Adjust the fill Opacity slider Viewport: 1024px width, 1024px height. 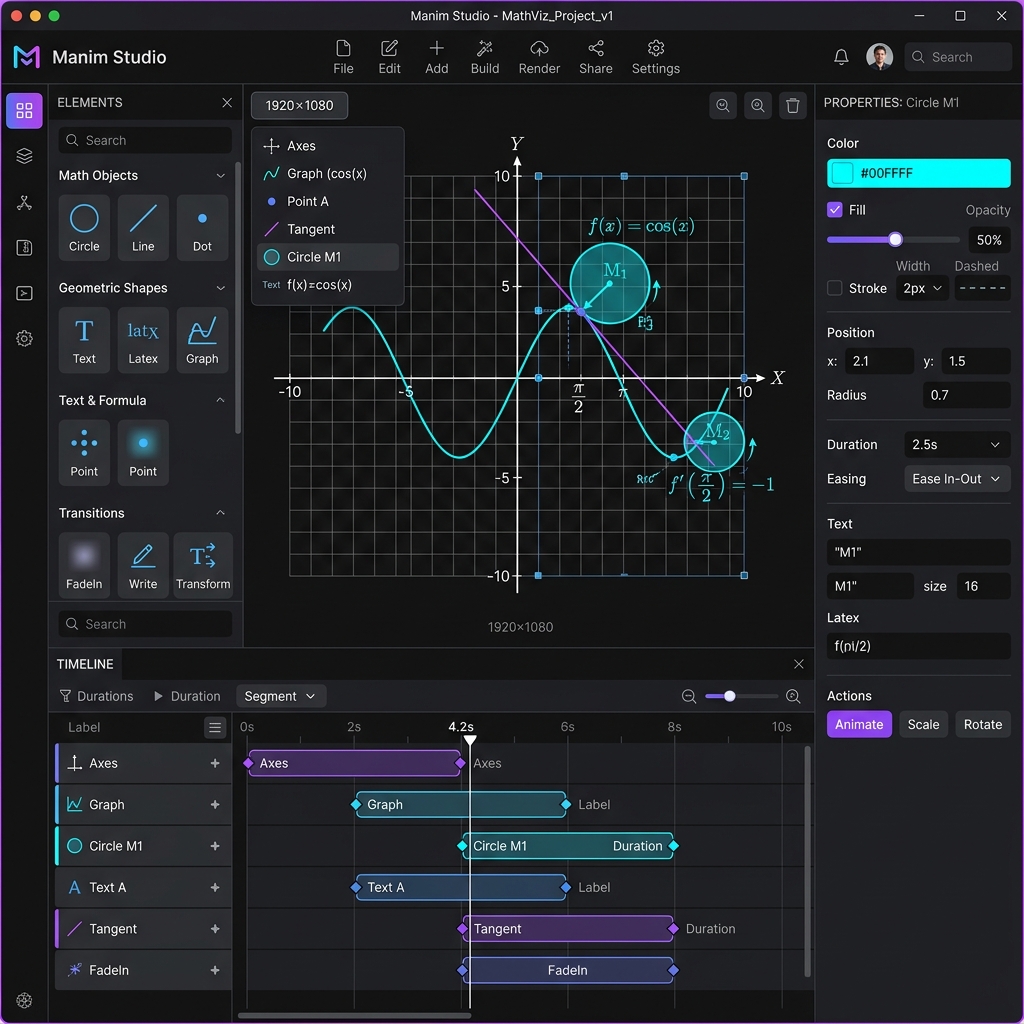point(894,240)
